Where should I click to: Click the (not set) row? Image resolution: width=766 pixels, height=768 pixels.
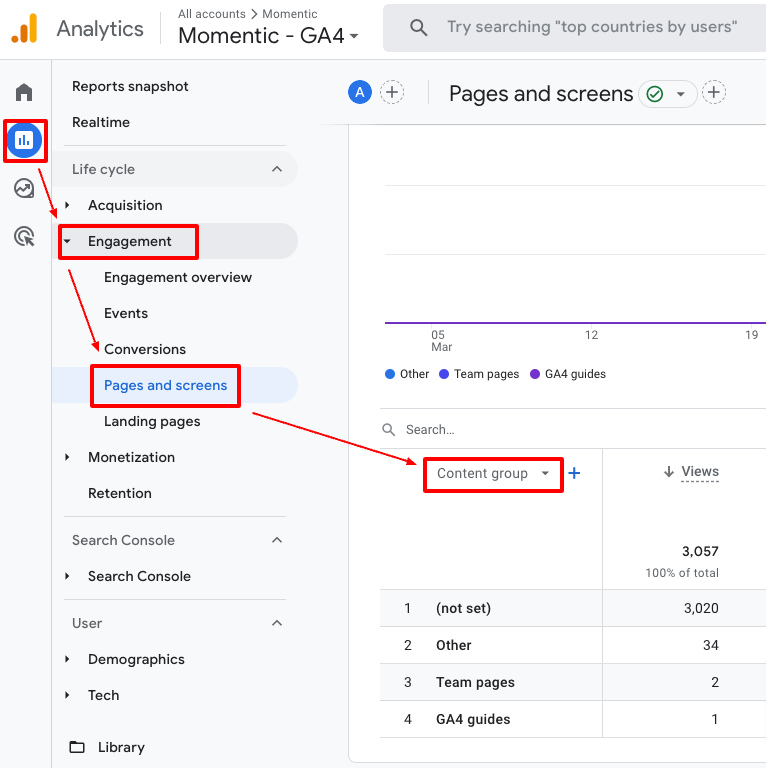(x=573, y=608)
